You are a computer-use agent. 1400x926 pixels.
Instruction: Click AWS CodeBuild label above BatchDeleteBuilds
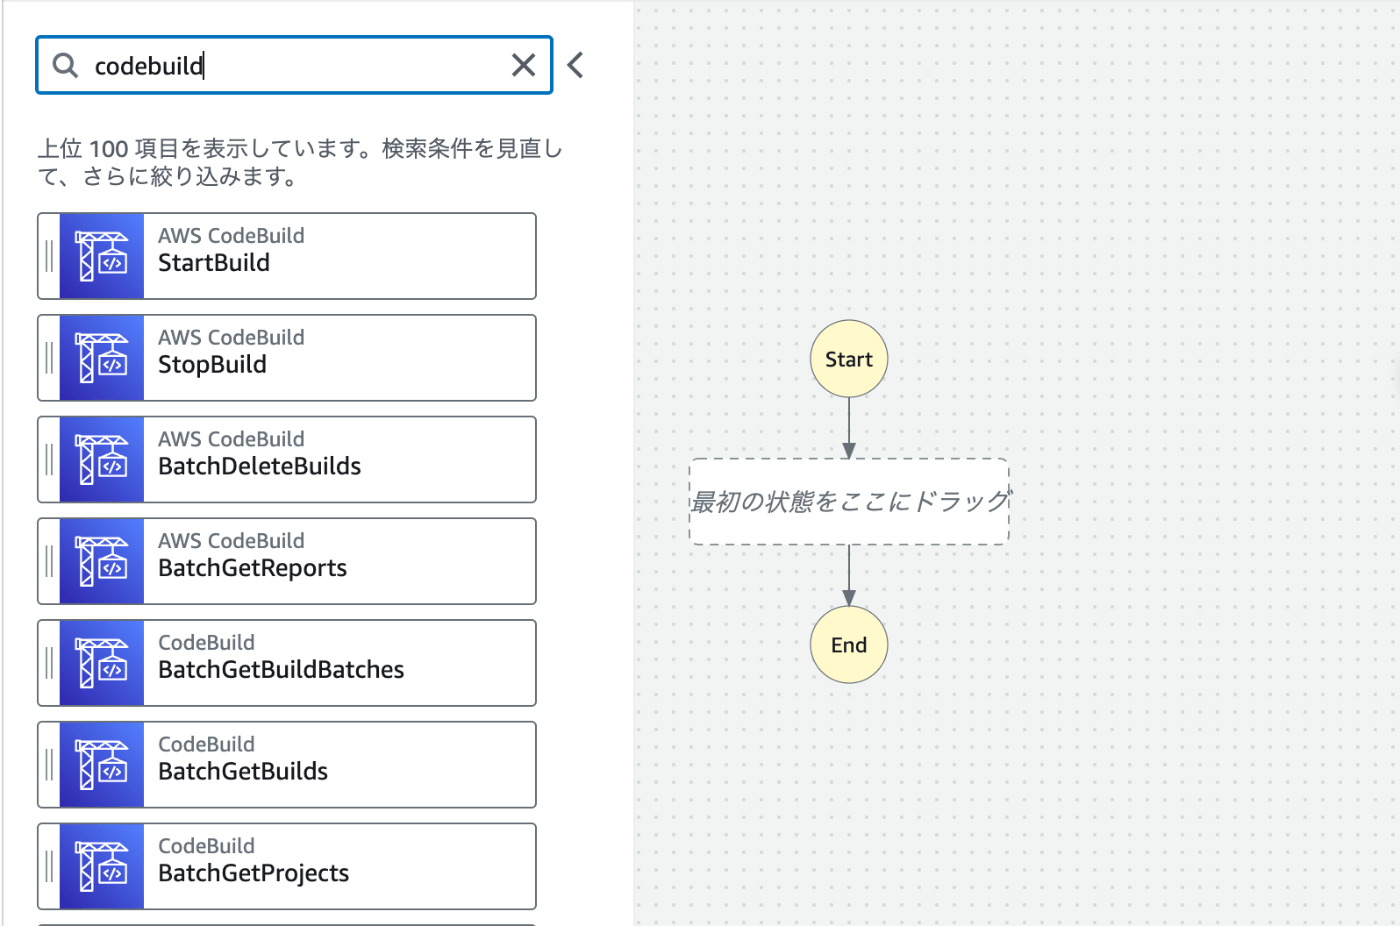coord(231,440)
